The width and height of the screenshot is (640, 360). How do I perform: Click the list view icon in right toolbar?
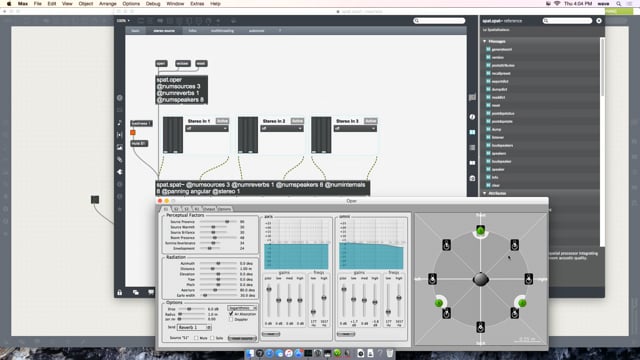[x=472, y=147]
